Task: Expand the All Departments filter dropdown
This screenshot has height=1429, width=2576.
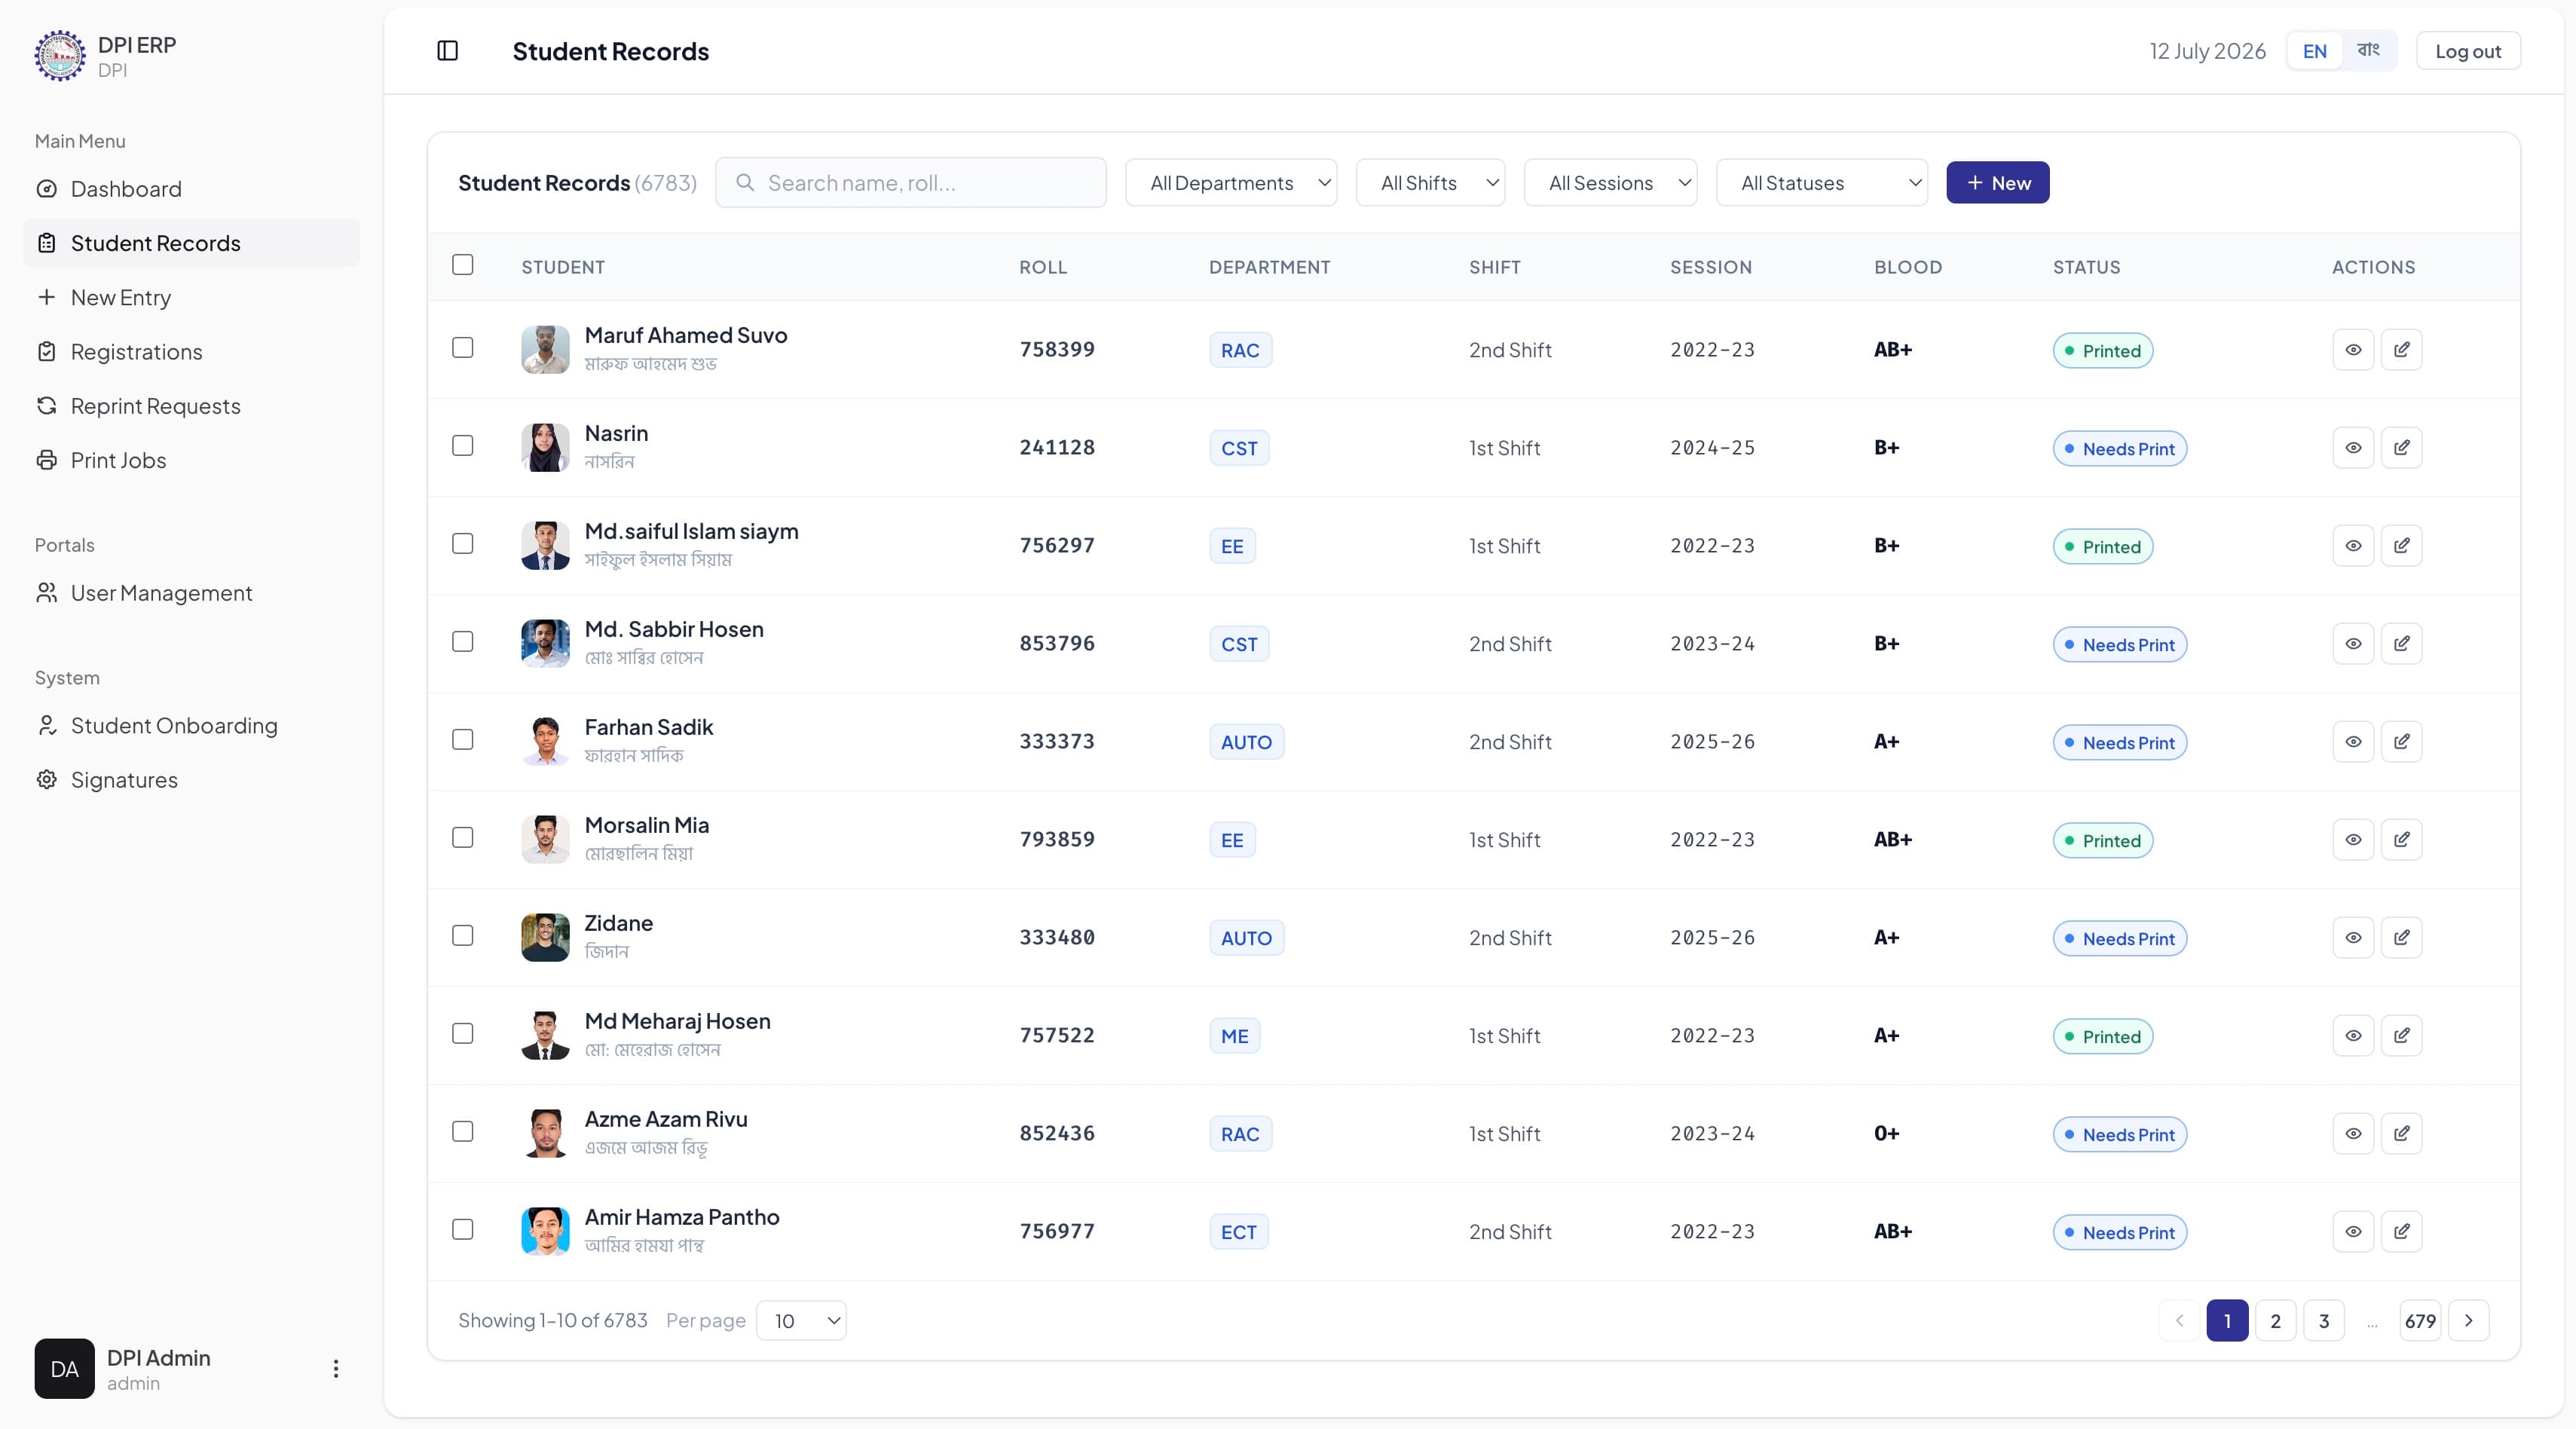Action: point(1231,183)
